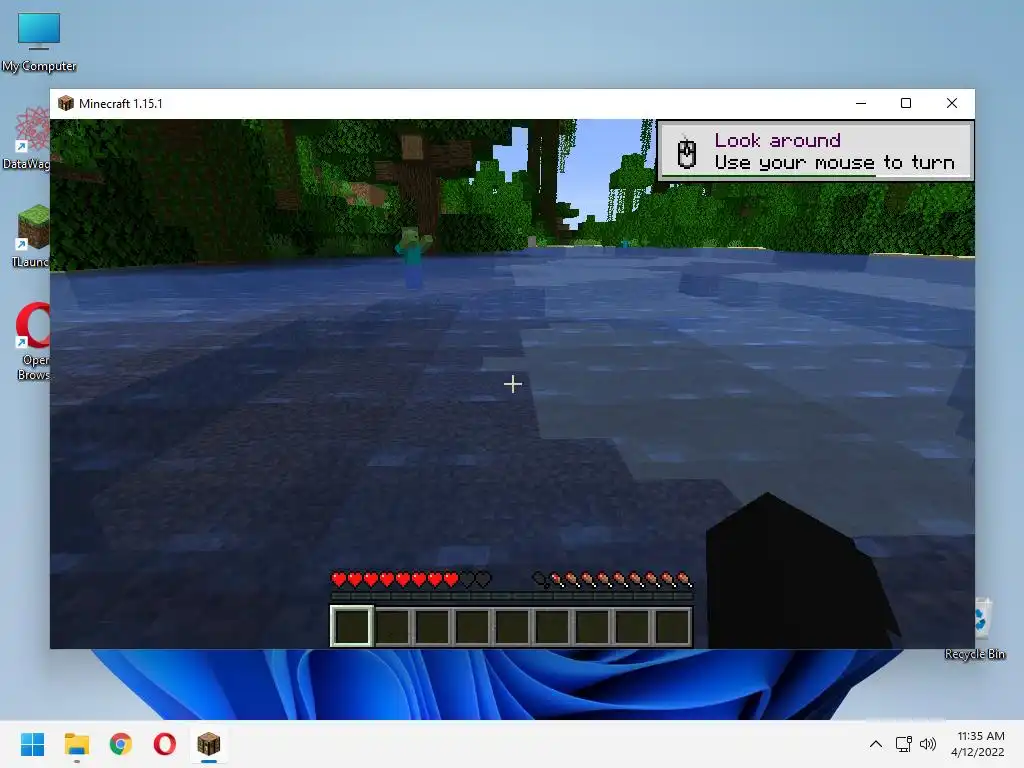Click the hunger drumsticks bar
The width and height of the screenshot is (1024, 768).
[613, 579]
